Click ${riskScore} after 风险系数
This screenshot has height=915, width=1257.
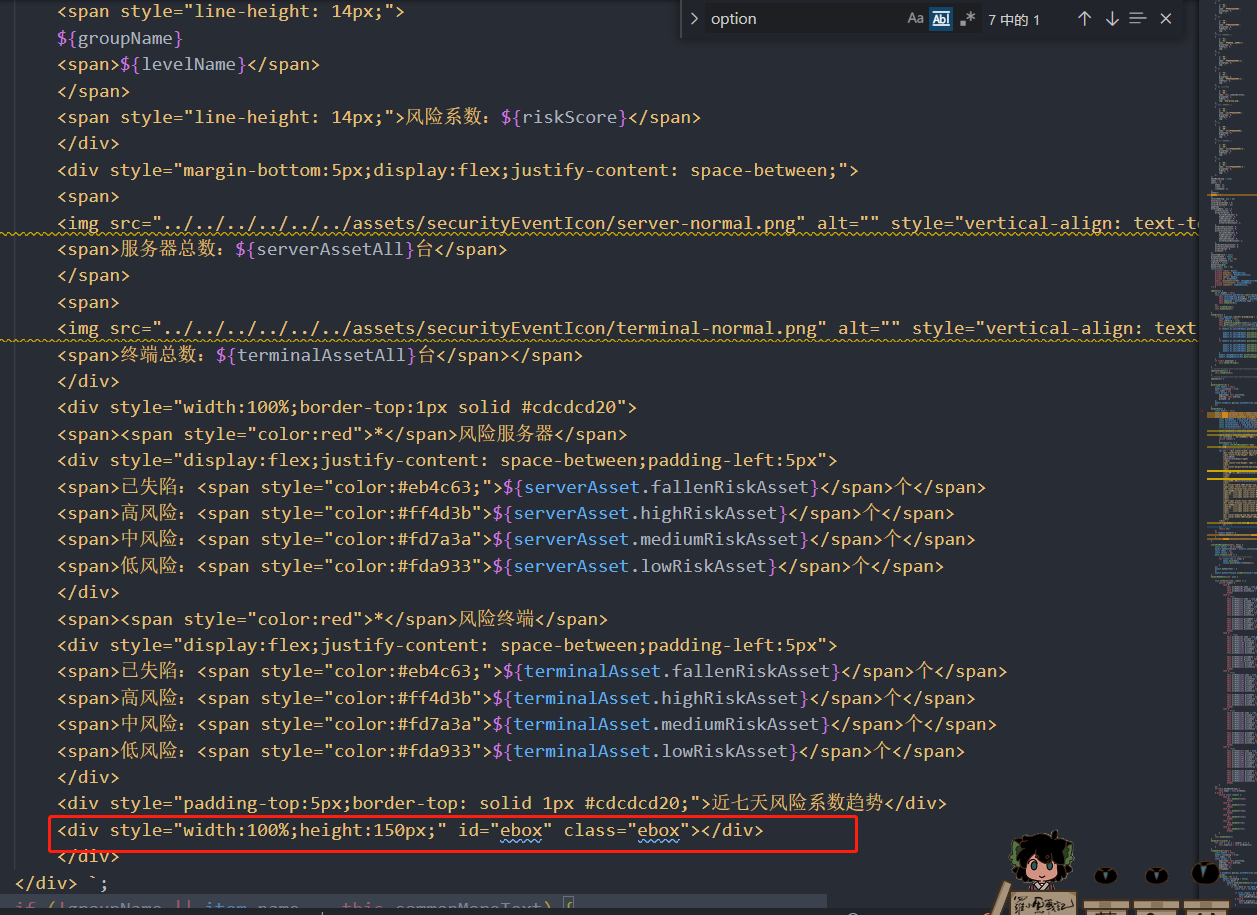tap(564, 117)
